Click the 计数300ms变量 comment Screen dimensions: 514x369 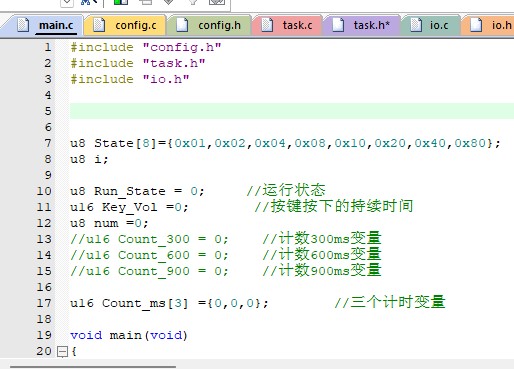point(322,238)
